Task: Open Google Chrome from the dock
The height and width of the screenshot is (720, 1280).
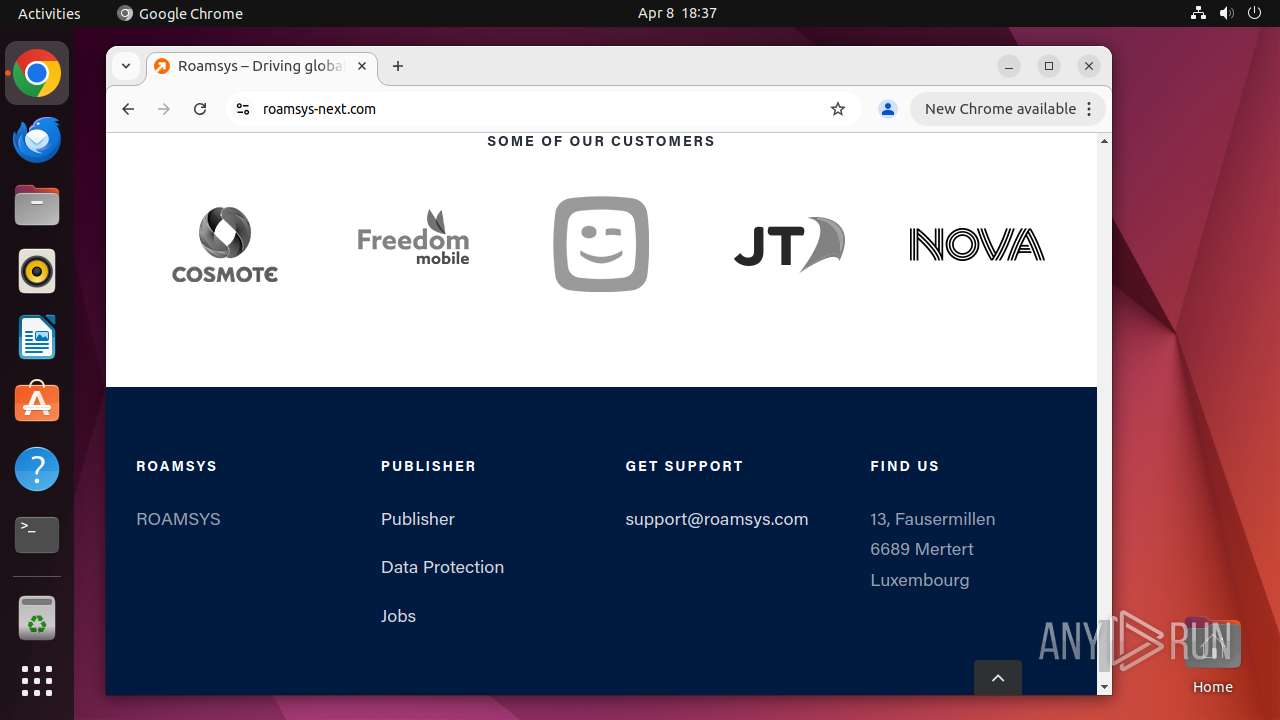Action: click(37, 74)
